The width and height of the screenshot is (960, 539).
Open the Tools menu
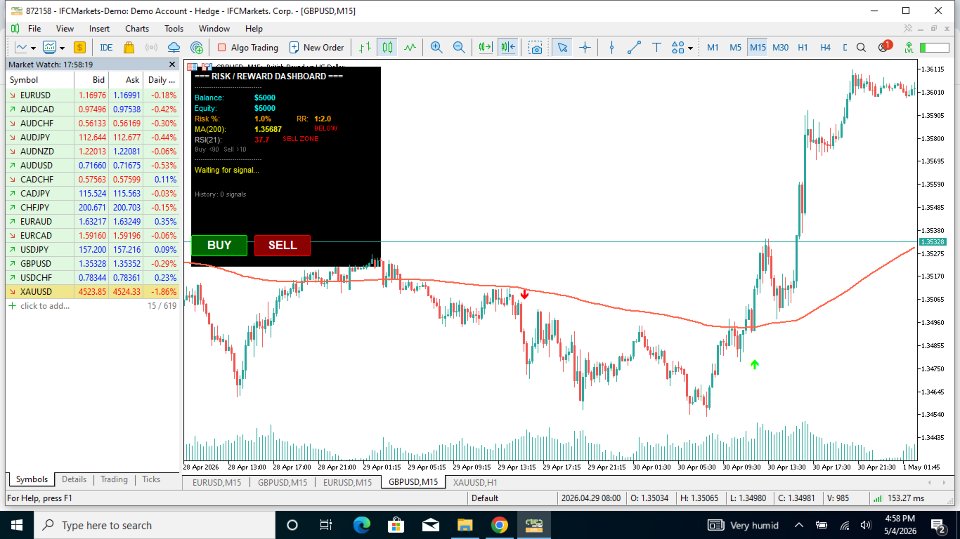click(174, 28)
